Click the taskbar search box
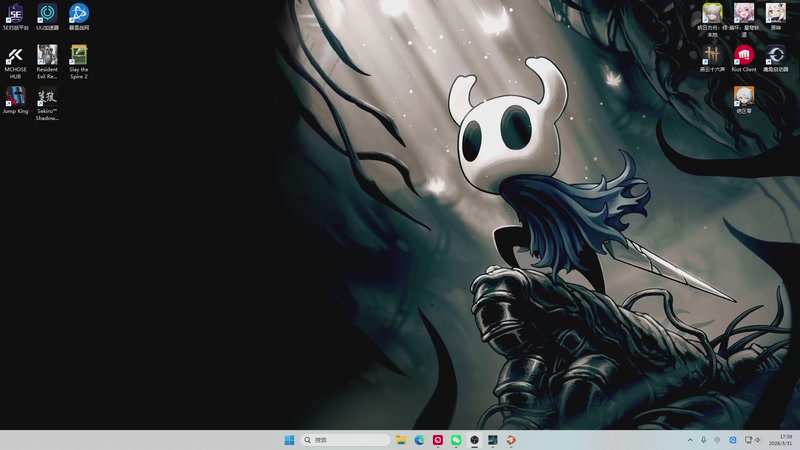This screenshot has width=800, height=450. [x=345, y=440]
